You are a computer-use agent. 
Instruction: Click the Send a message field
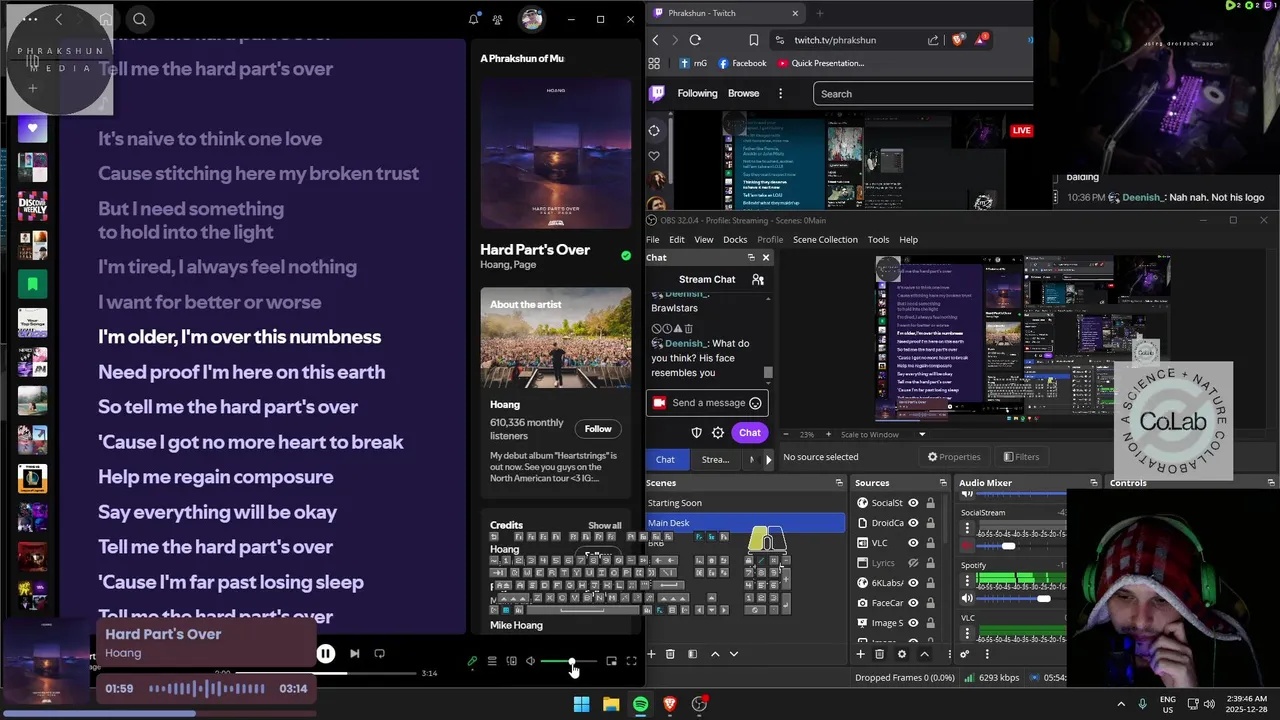pos(707,403)
